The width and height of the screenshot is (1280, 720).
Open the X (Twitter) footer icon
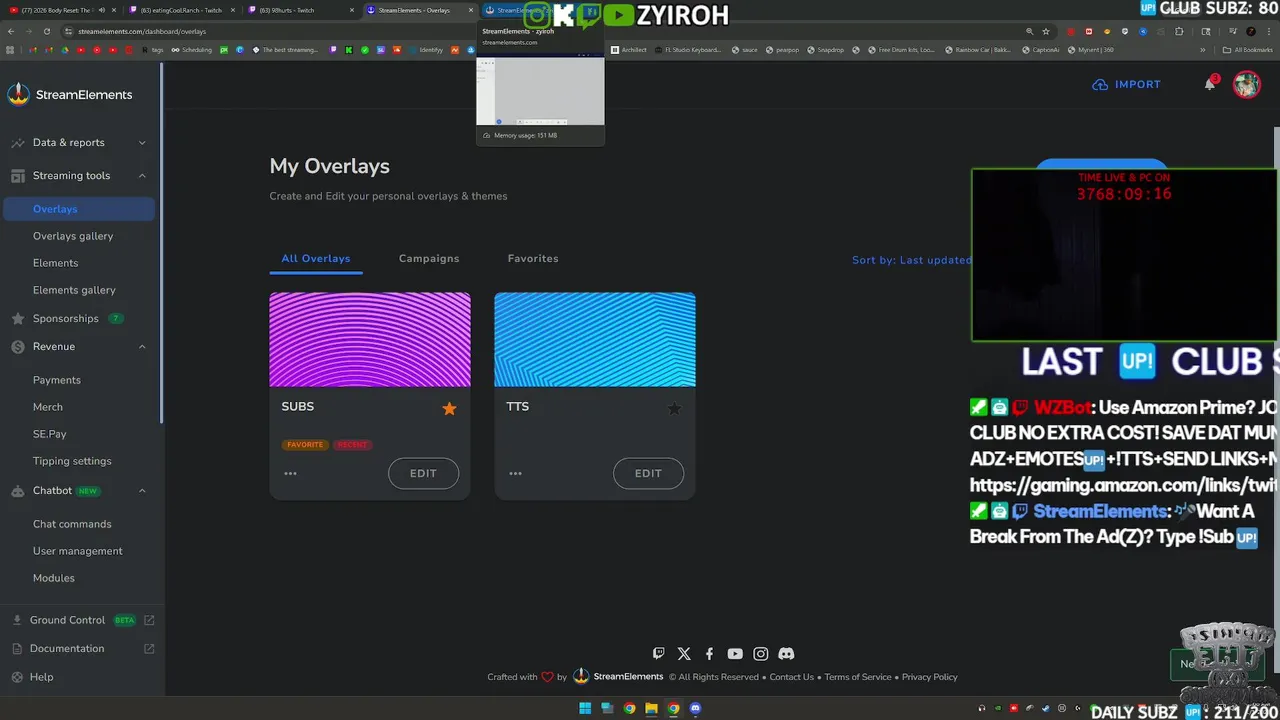point(684,654)
